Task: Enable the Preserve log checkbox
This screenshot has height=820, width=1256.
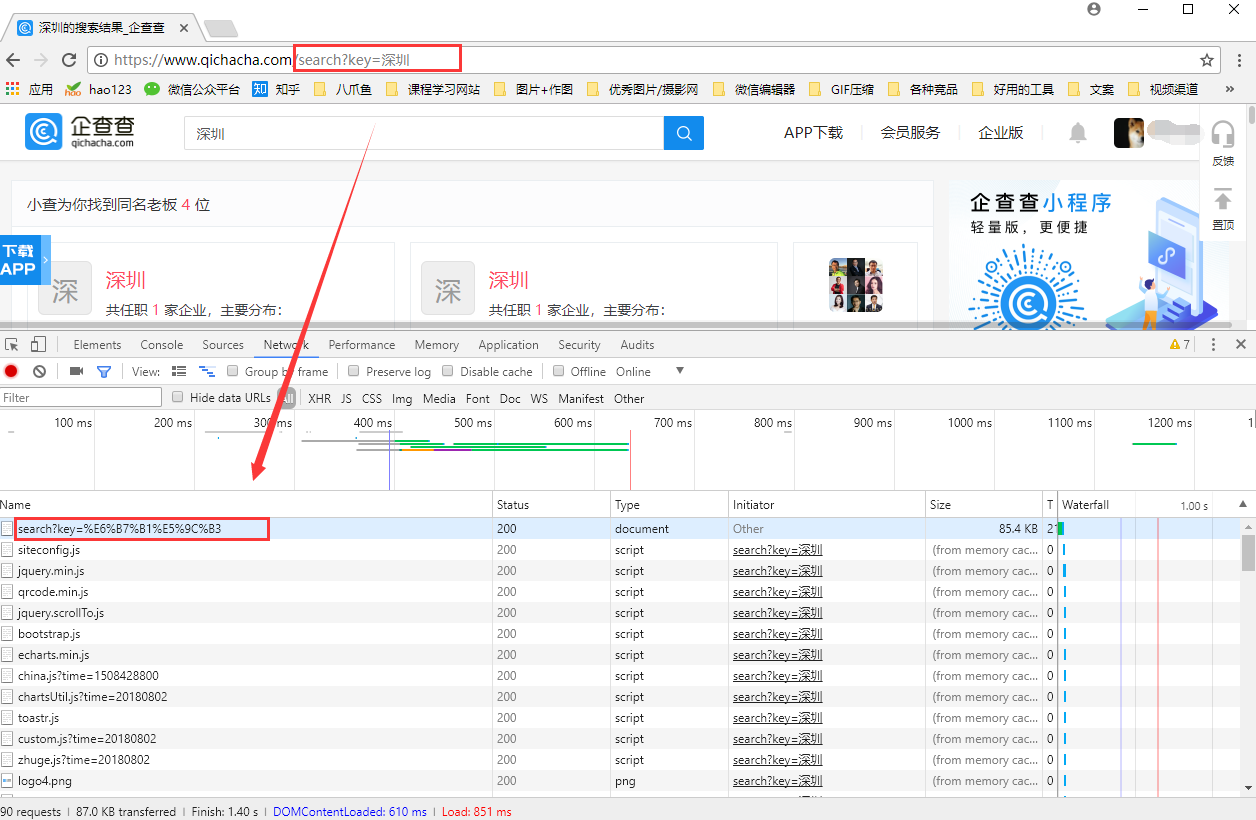Action: (354, 371)
